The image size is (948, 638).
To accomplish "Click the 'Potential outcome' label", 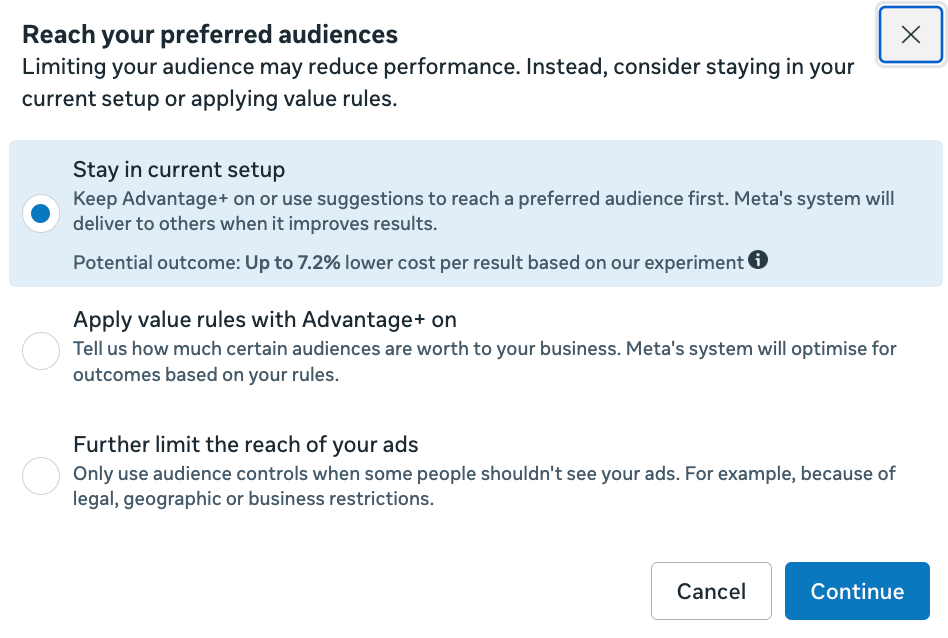I will pyautogui.click(x=155, y=263).
